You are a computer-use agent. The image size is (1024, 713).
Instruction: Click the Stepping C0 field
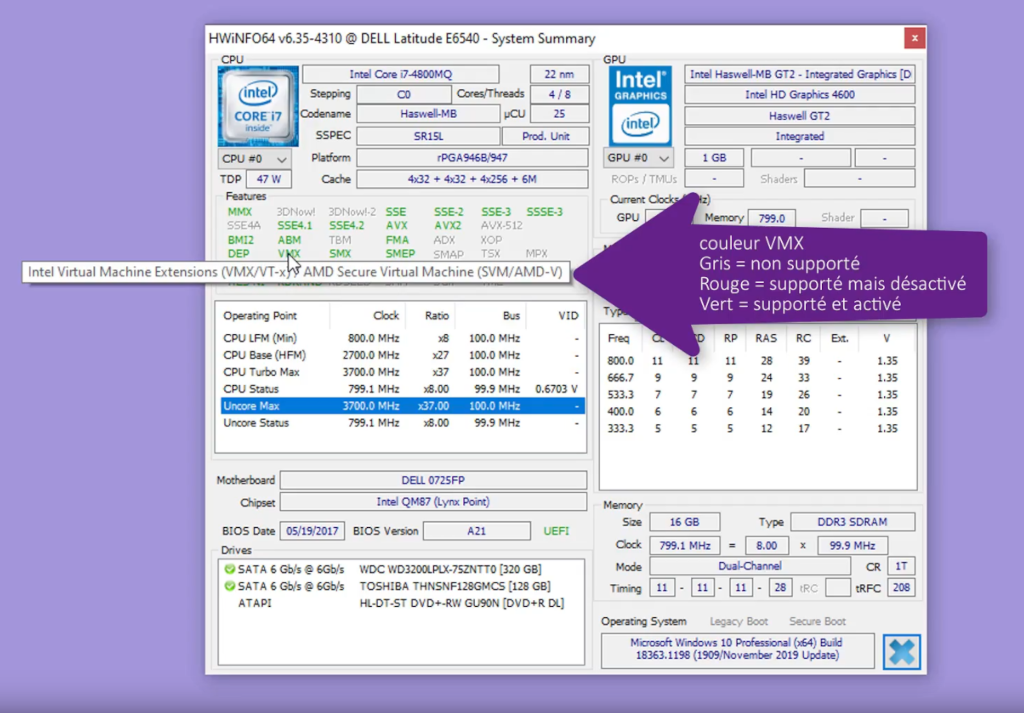click(404, 94)
